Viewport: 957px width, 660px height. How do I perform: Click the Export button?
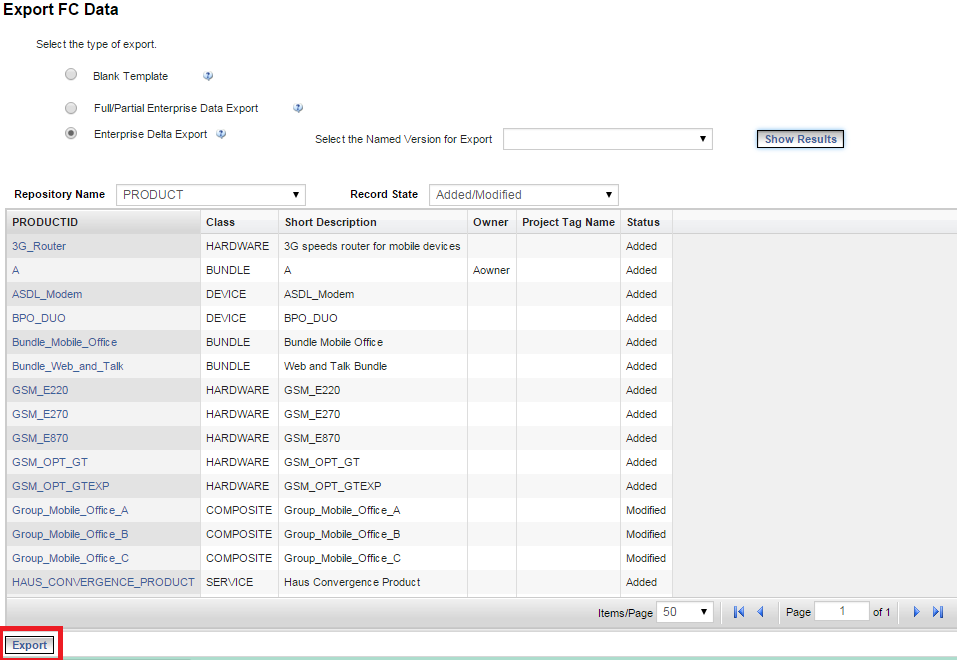(29, 645)
